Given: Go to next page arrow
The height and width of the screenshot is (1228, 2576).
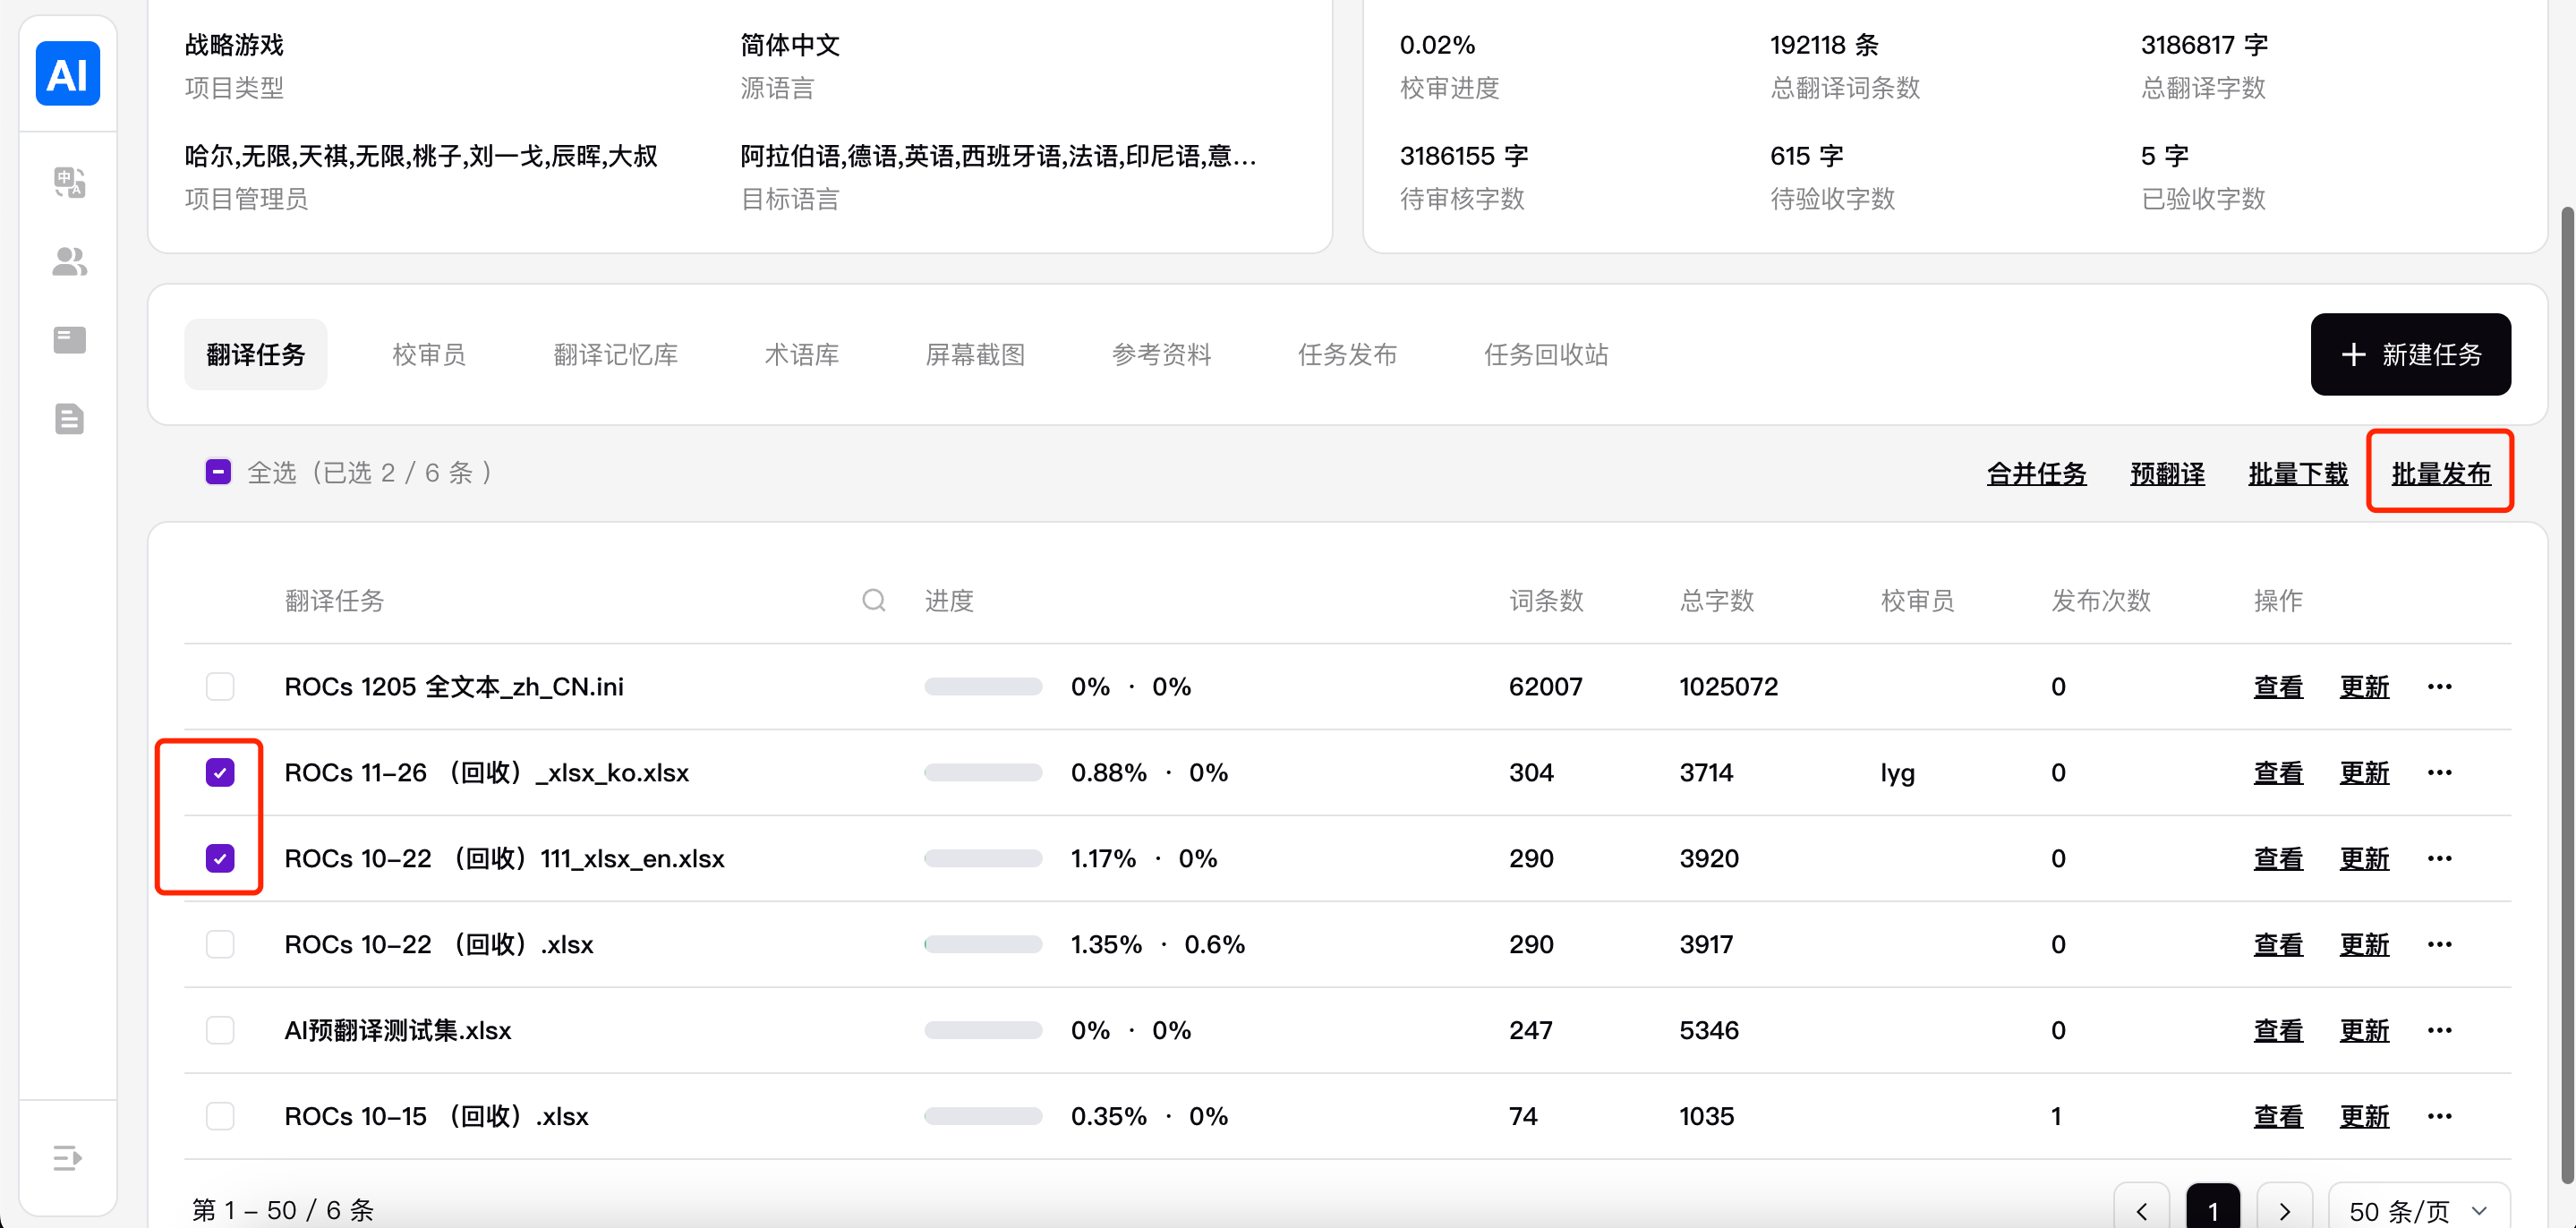Looking at the screenshot, I should [x=2284, y=1211].
